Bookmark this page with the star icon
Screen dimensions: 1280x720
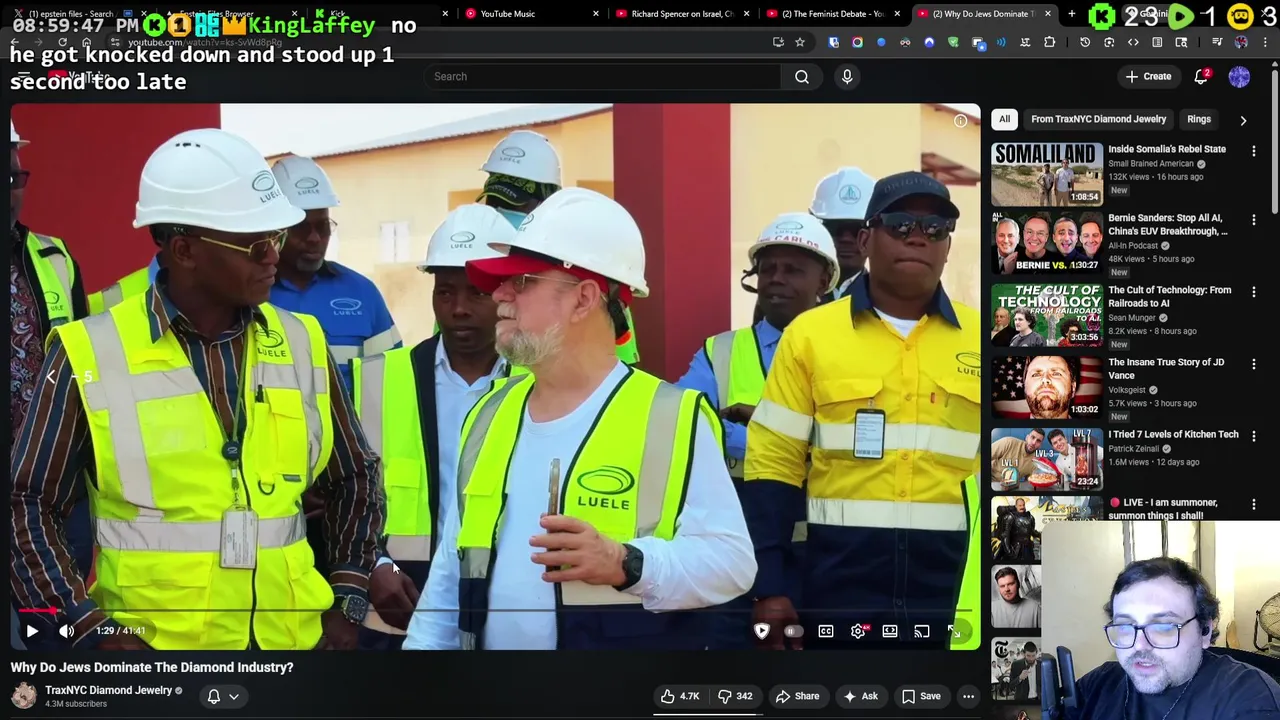point(800,42)
